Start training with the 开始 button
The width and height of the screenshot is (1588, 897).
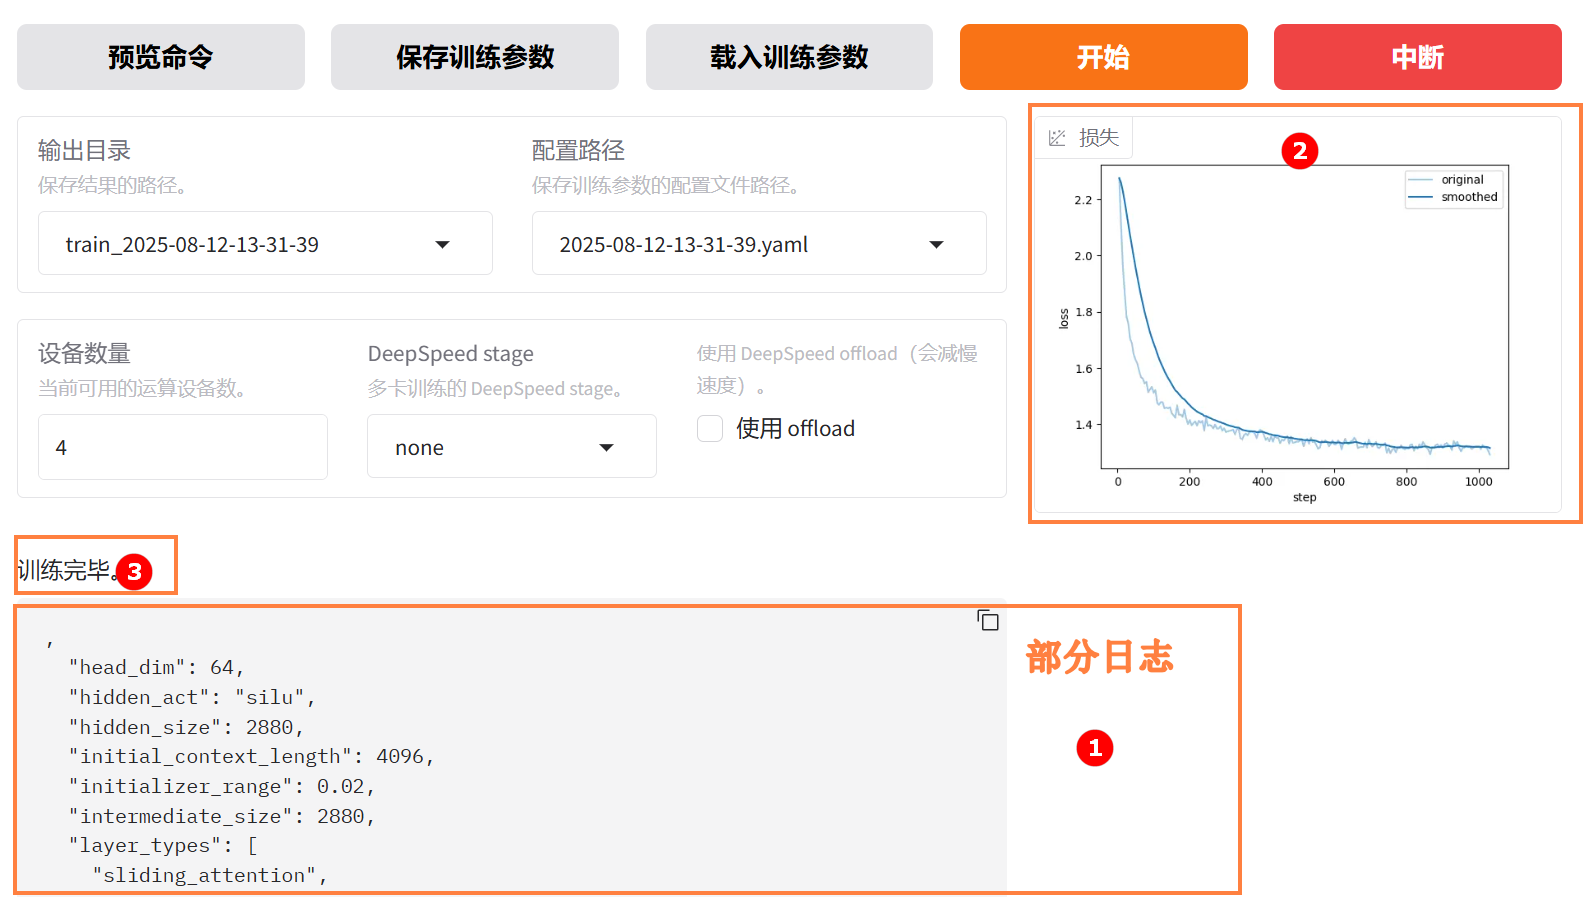(1103, 58)
